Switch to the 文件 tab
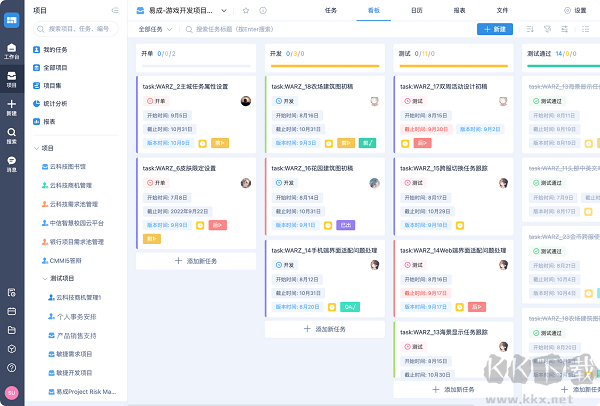This screenshot has height=406, width=600. click(502, 10)
